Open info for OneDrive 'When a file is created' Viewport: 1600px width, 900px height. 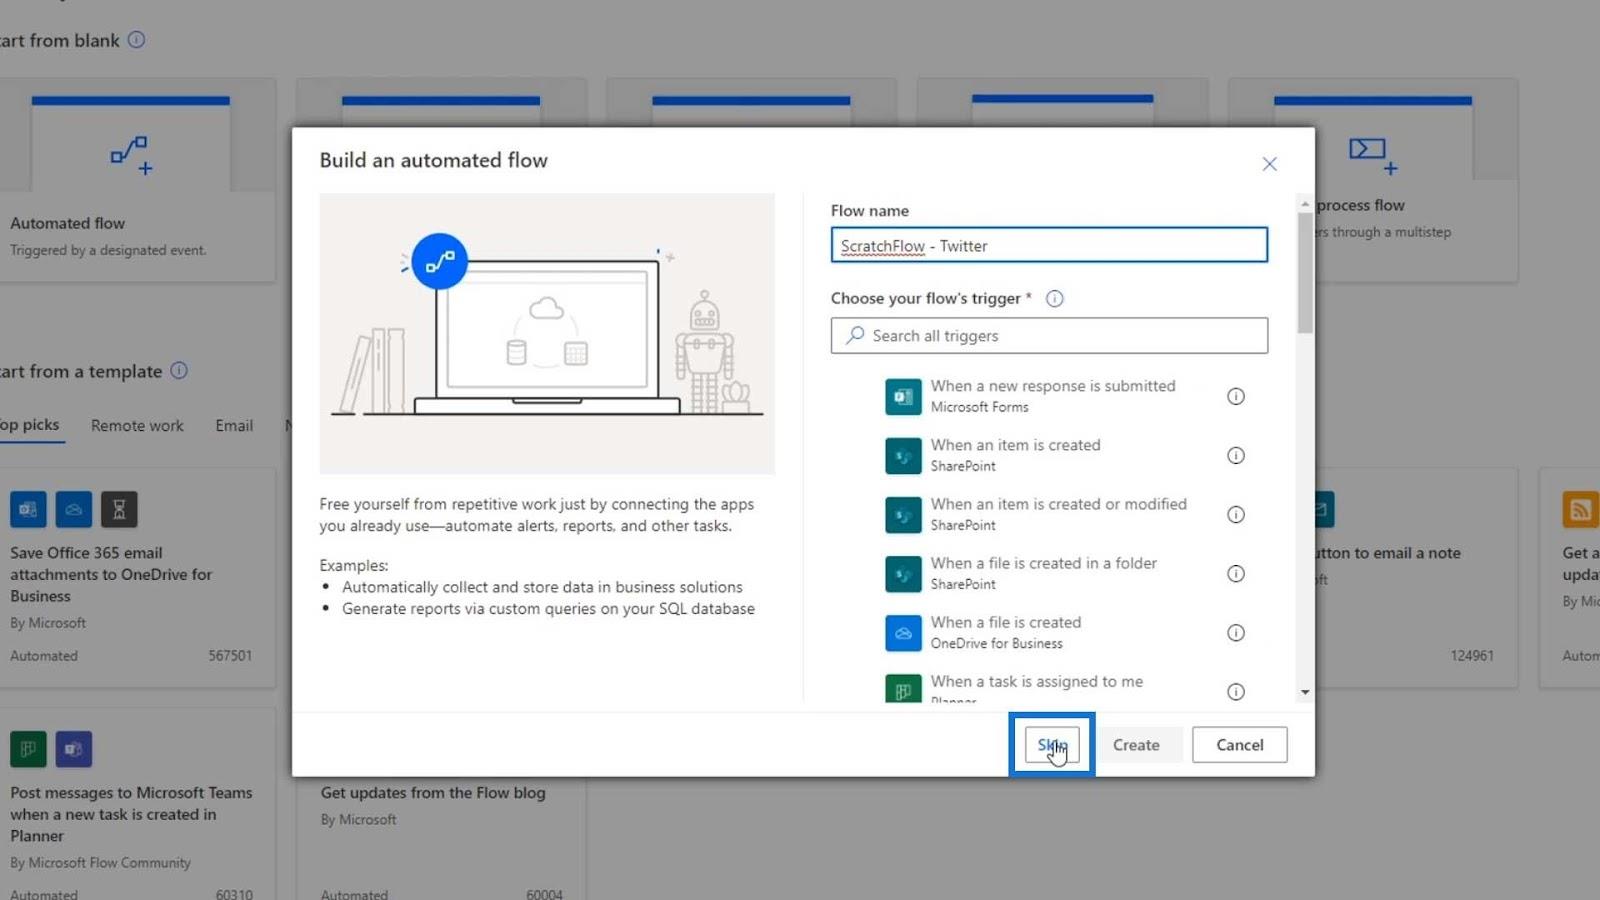pyautogui.click(x=1236, y=632)
